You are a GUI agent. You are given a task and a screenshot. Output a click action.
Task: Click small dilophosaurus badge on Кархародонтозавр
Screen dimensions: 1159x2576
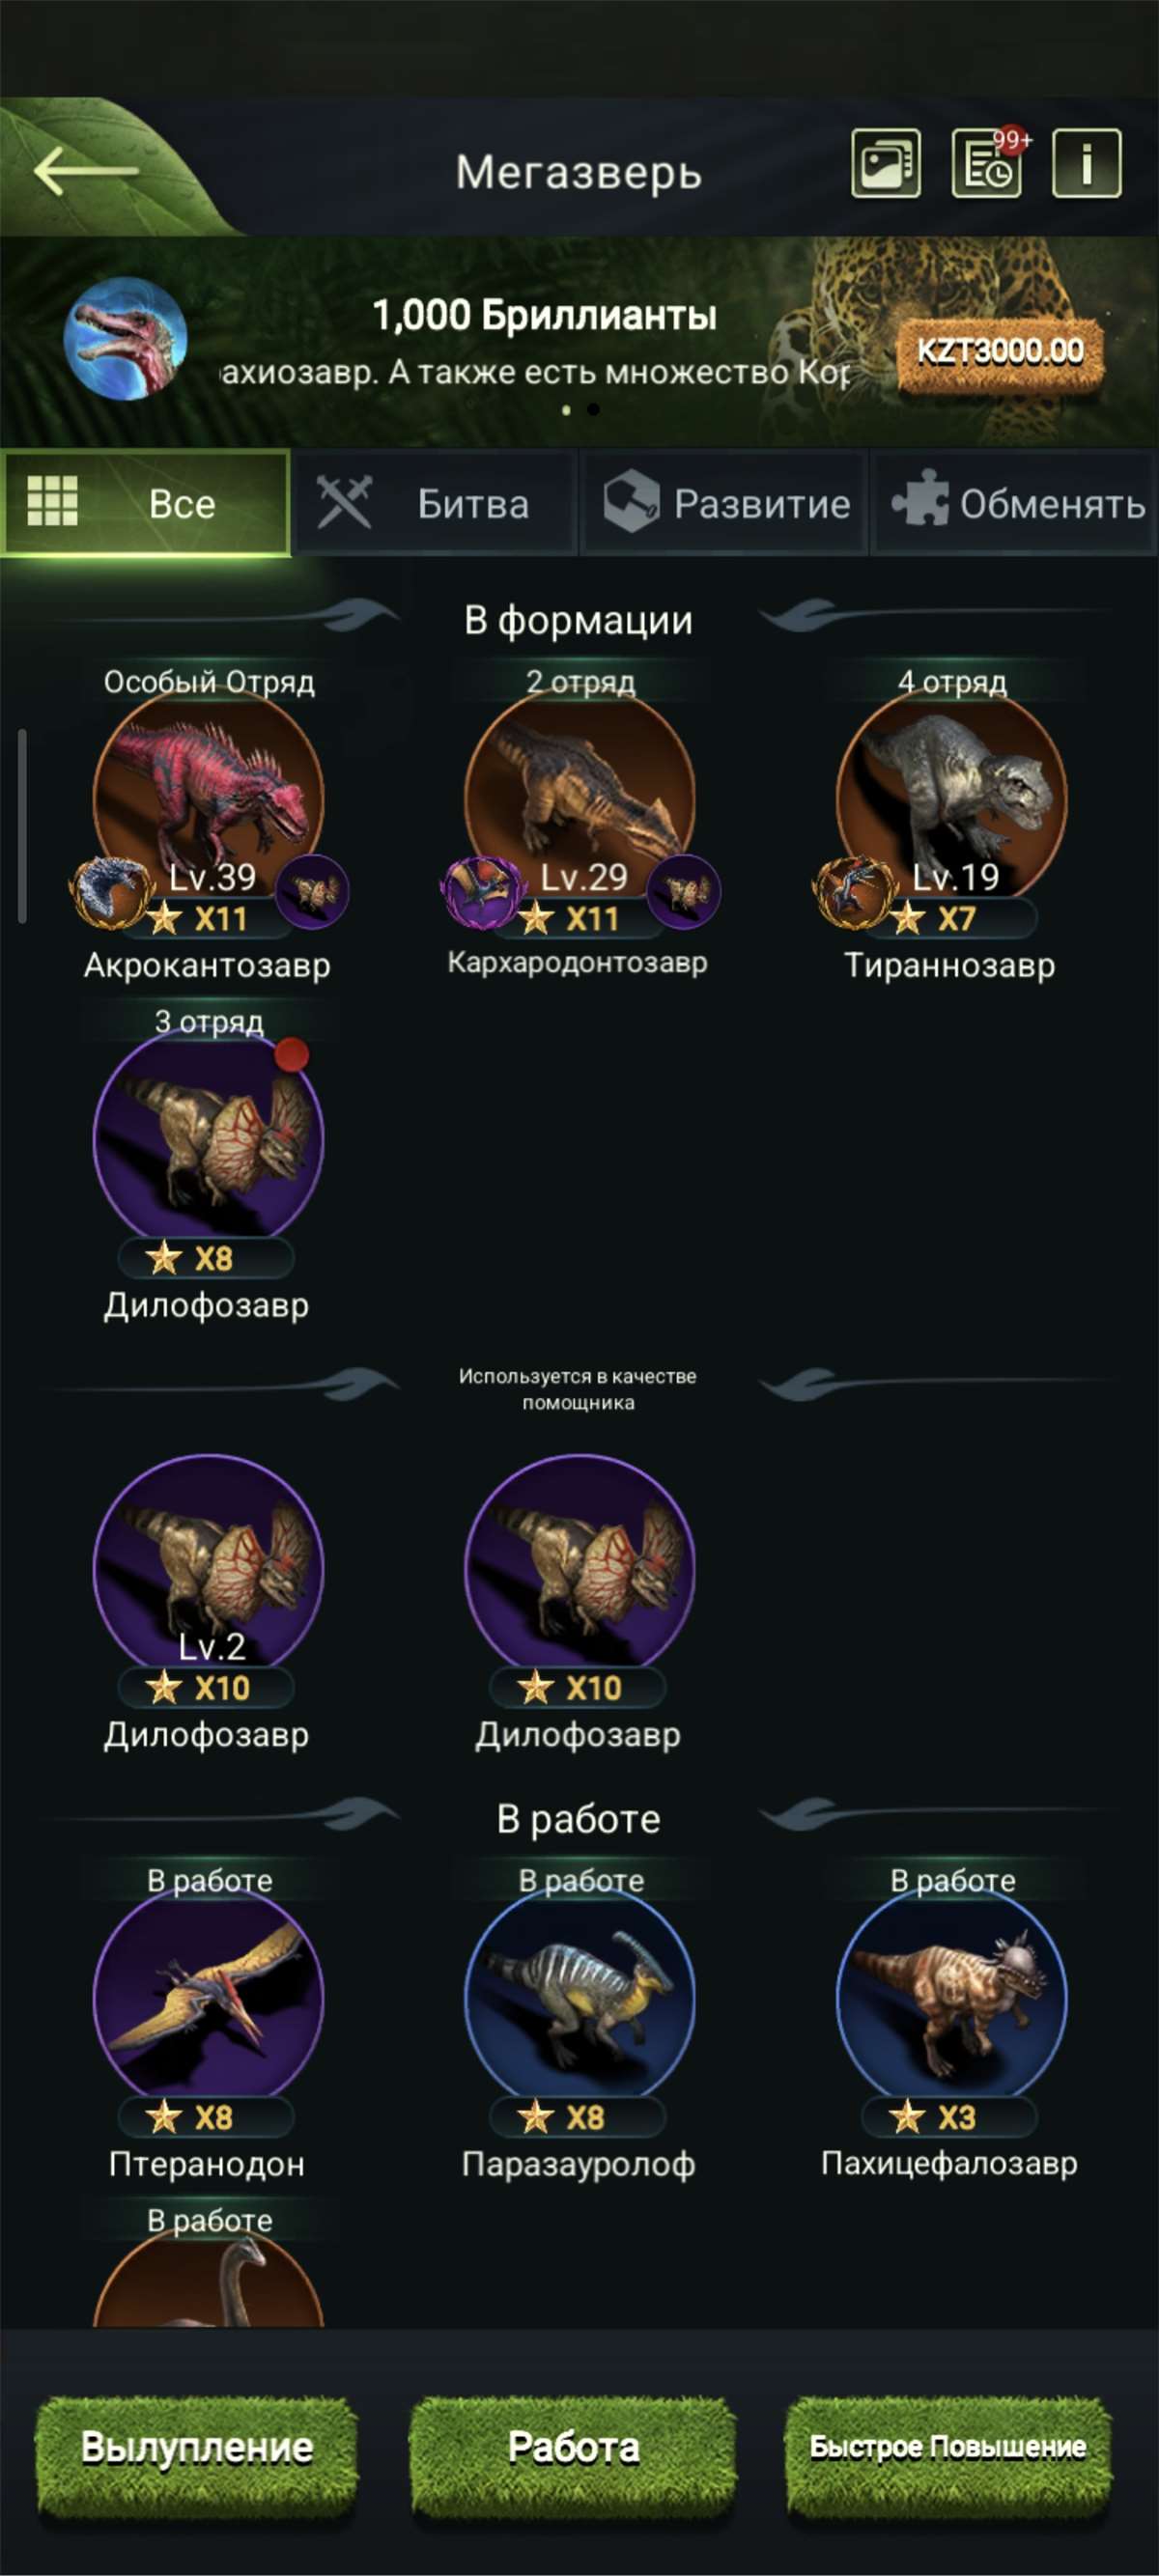point(684,890)
